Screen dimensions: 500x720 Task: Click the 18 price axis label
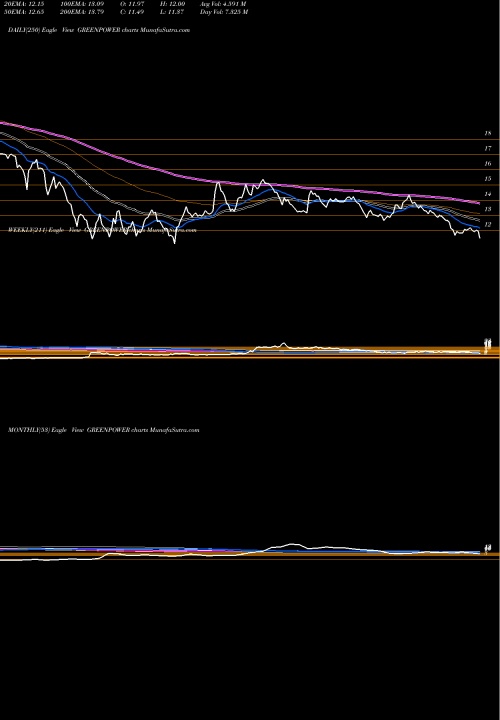tap(488, 133)
